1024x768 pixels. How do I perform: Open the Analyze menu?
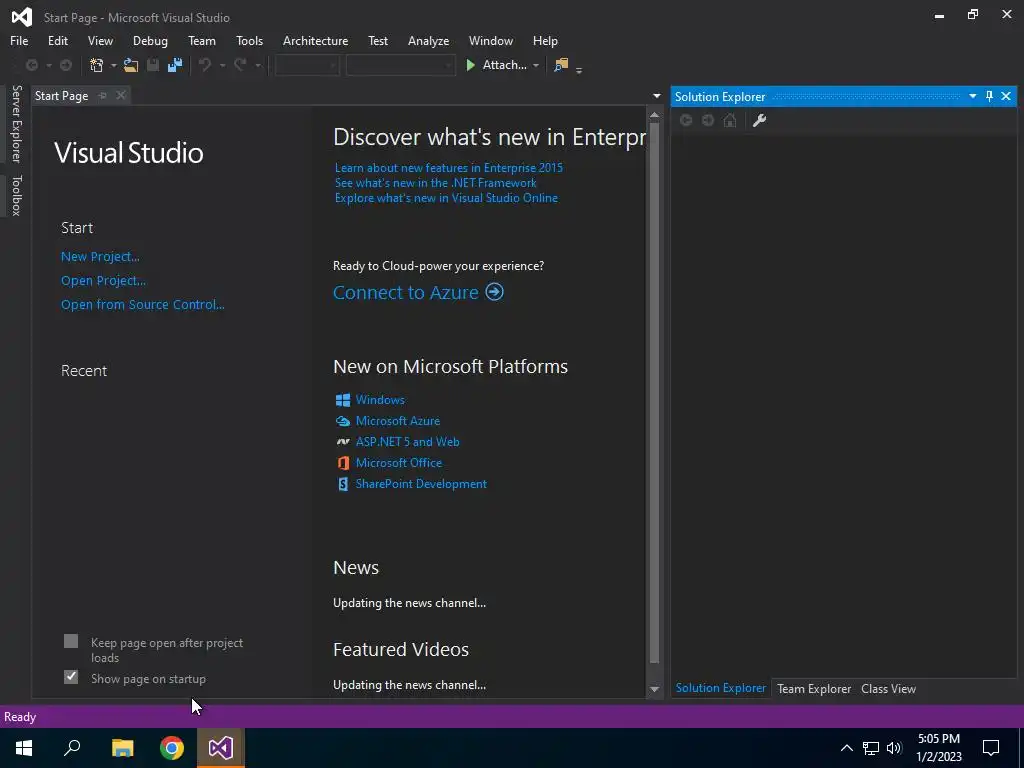coord(428,40)
